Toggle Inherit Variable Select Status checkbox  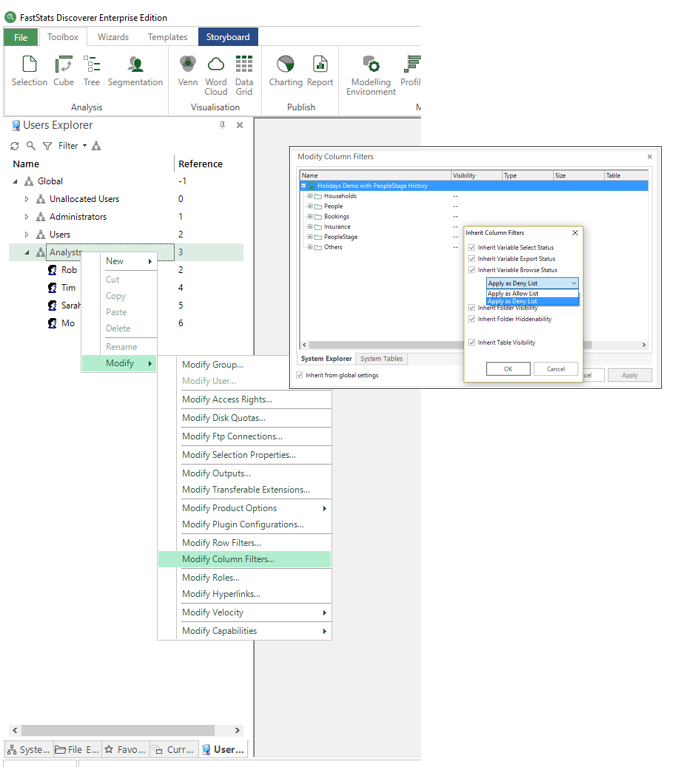[x=471, y=247]
